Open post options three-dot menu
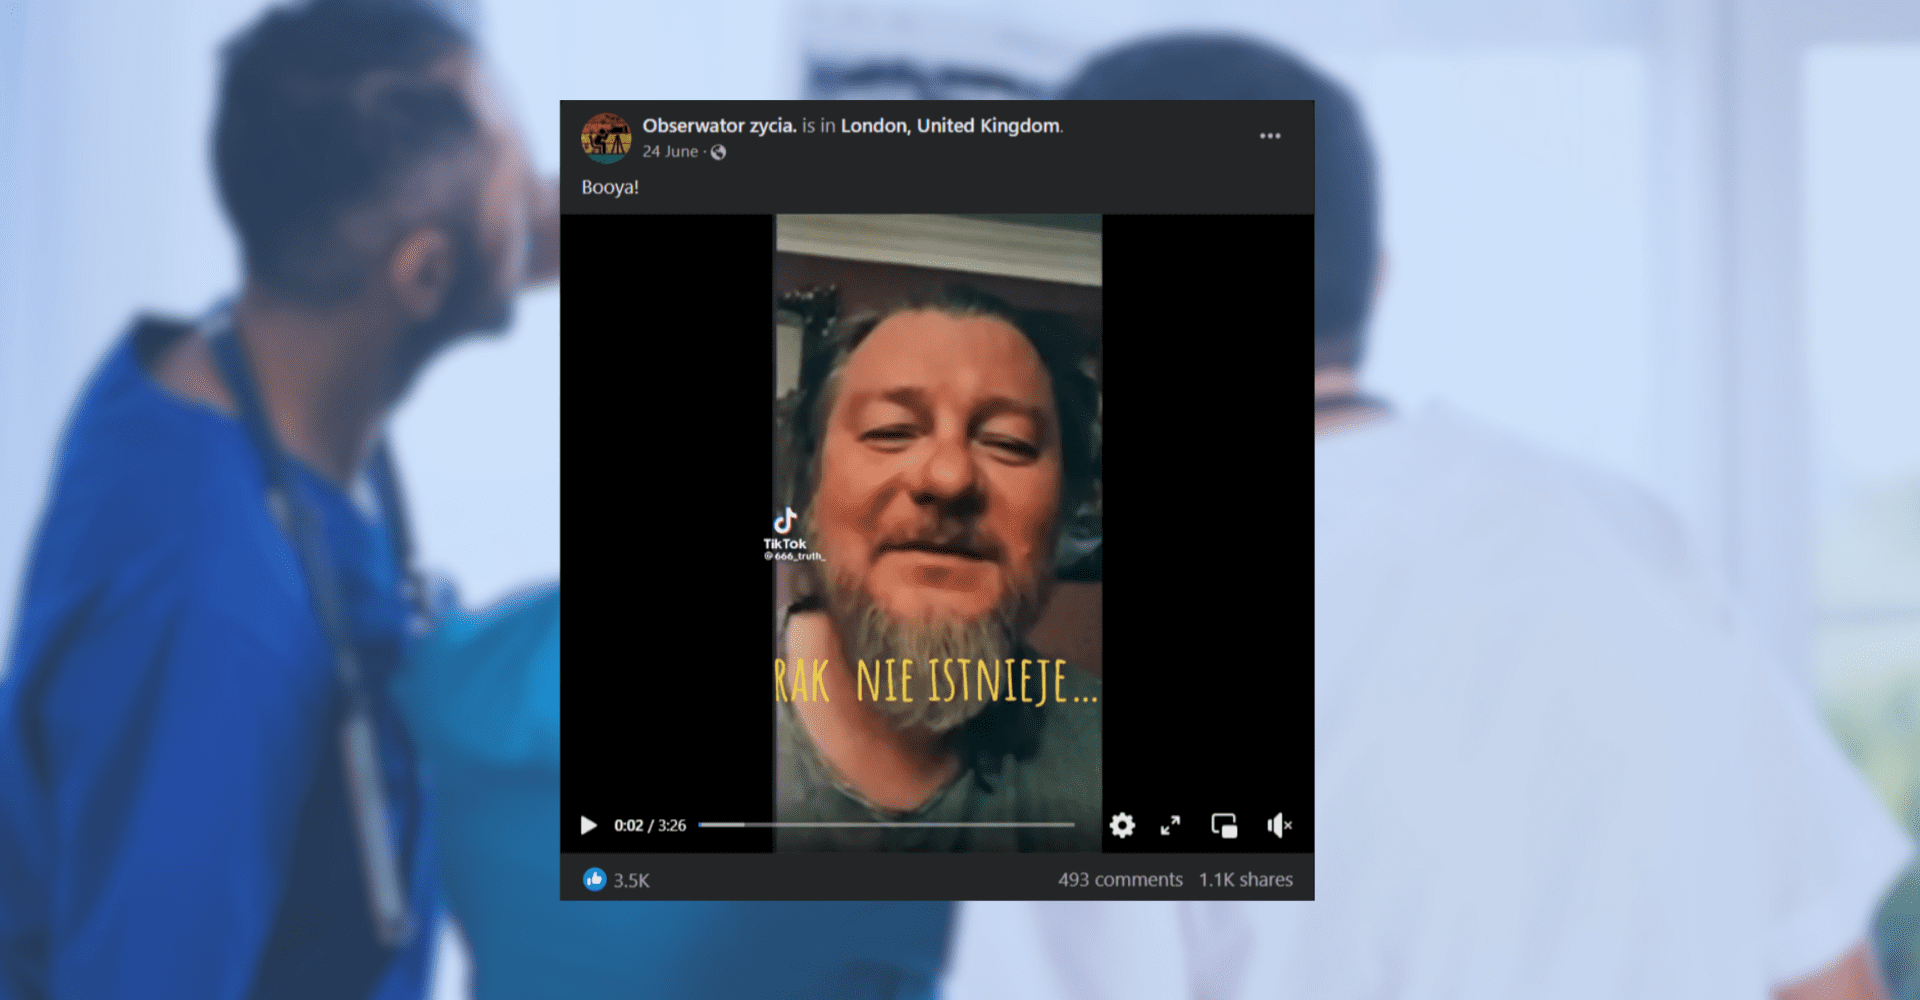 pos(1270,135)
